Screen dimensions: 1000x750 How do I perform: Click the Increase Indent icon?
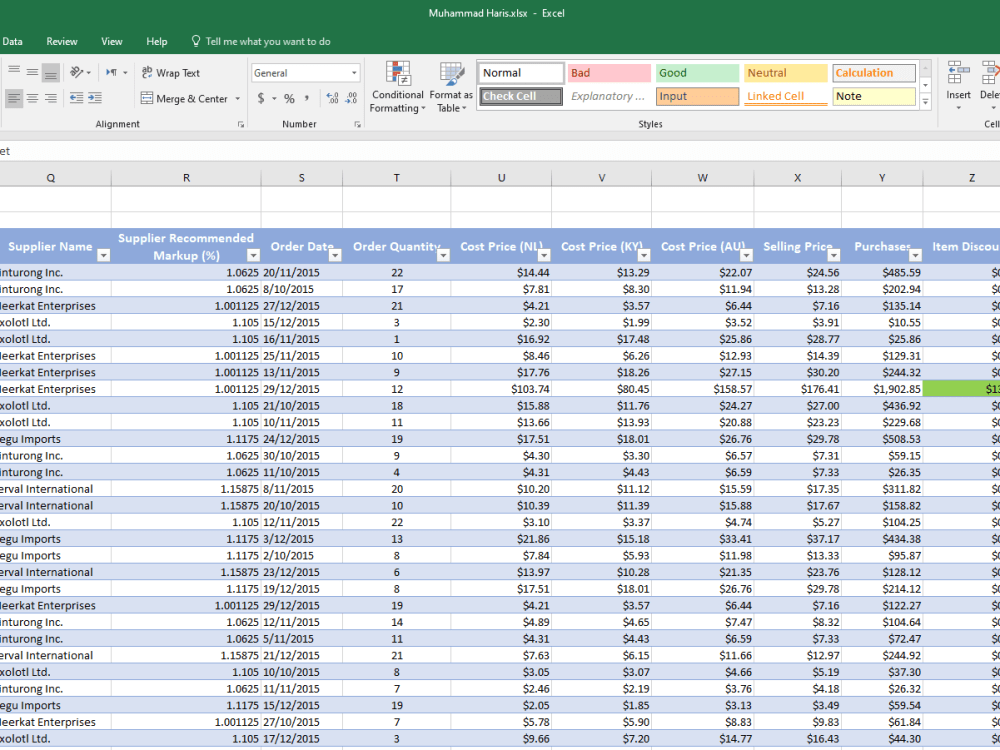point(94,98)
